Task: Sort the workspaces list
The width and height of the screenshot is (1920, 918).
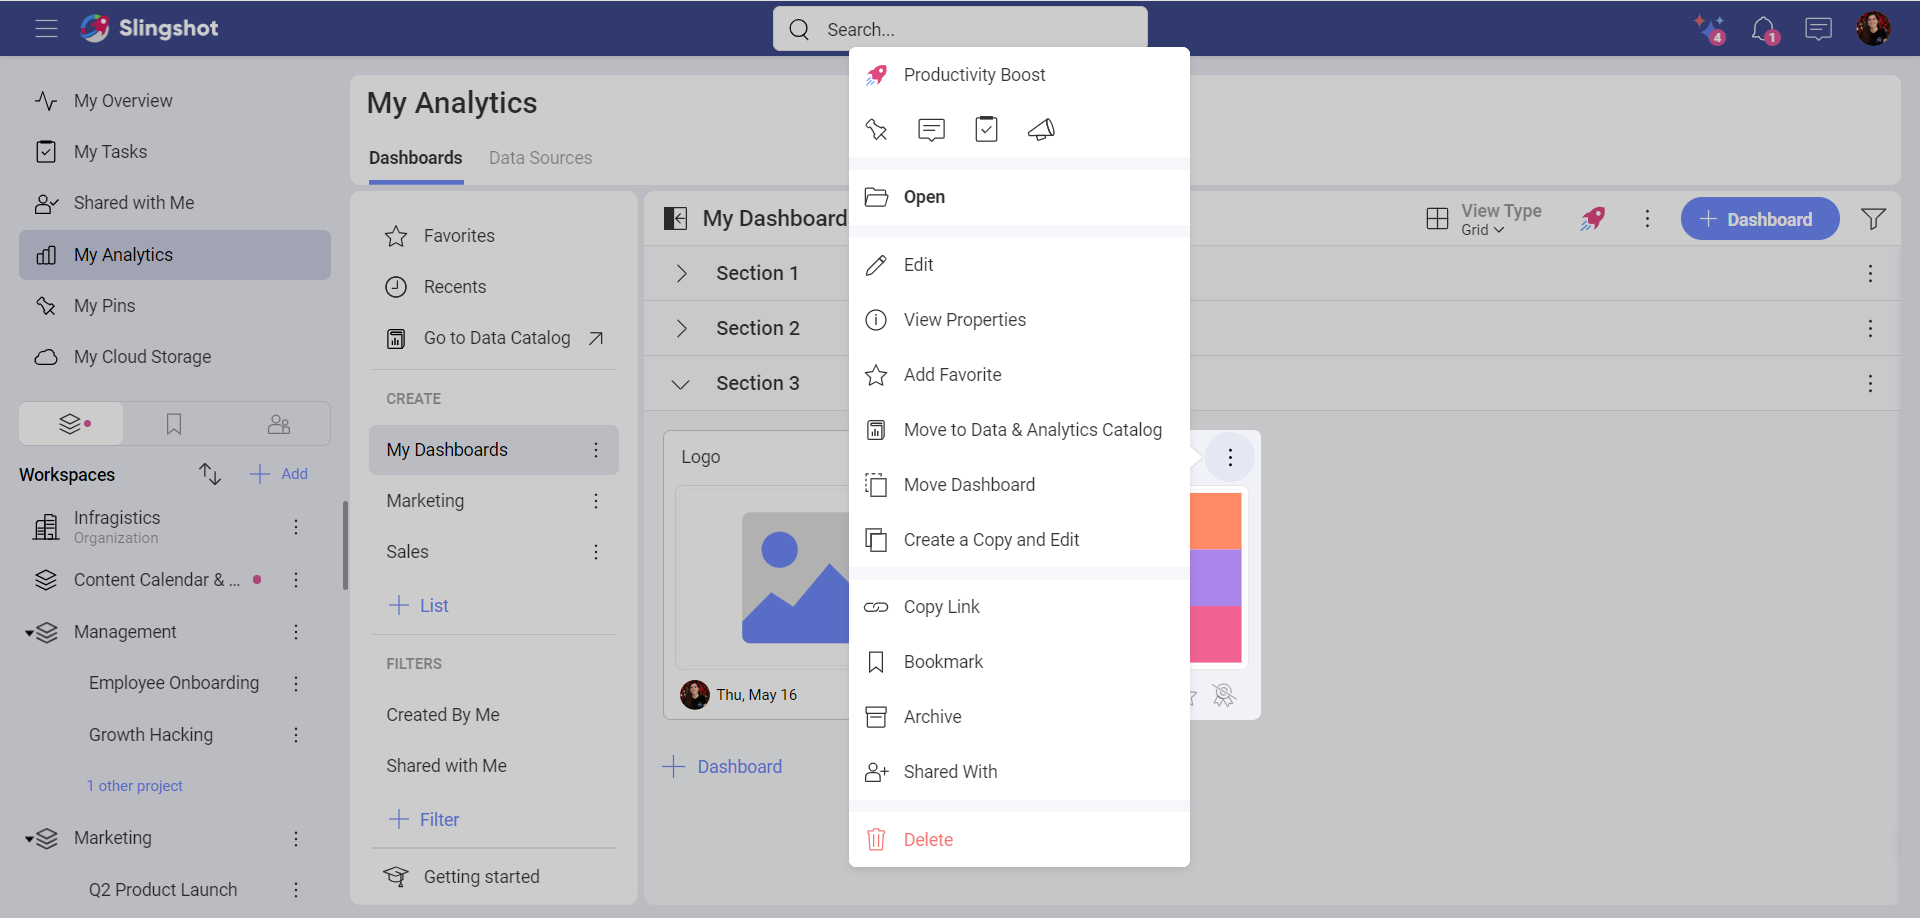Action: click(209, 474)
